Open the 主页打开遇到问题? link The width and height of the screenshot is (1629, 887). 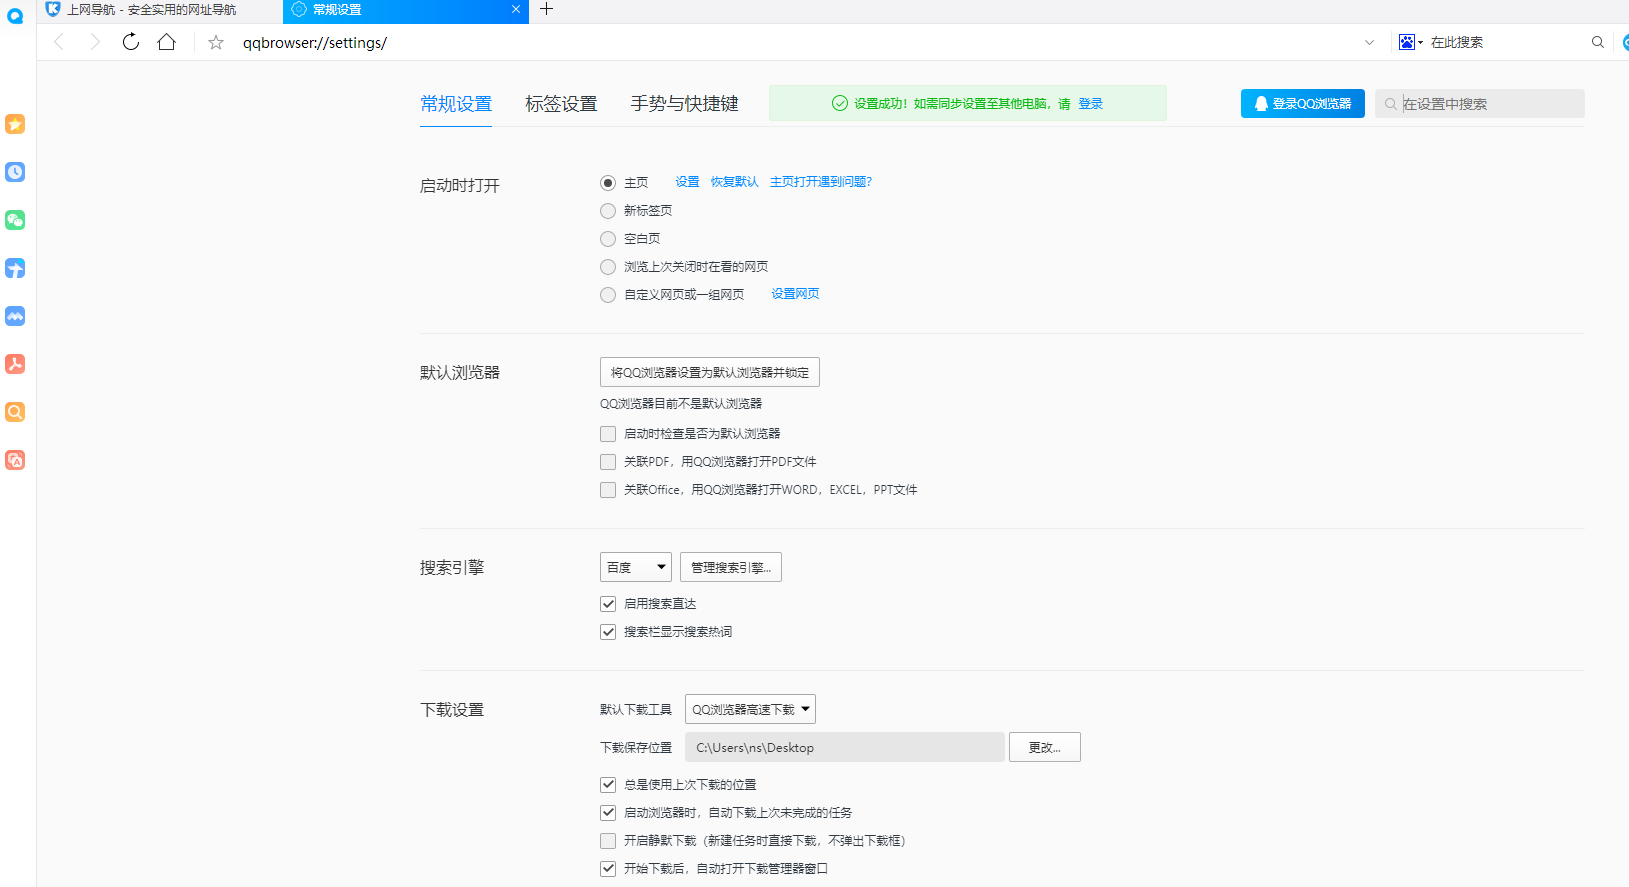coord(821,182)
